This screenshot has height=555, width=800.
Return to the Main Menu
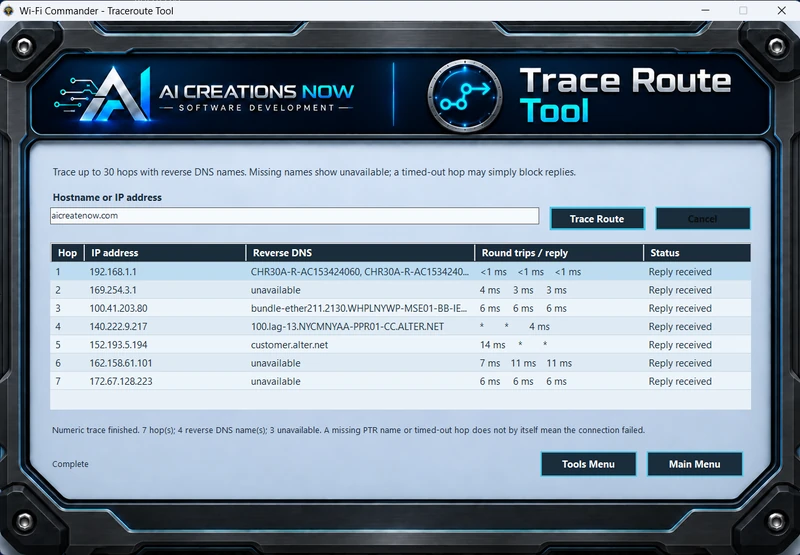pos(694,464)
